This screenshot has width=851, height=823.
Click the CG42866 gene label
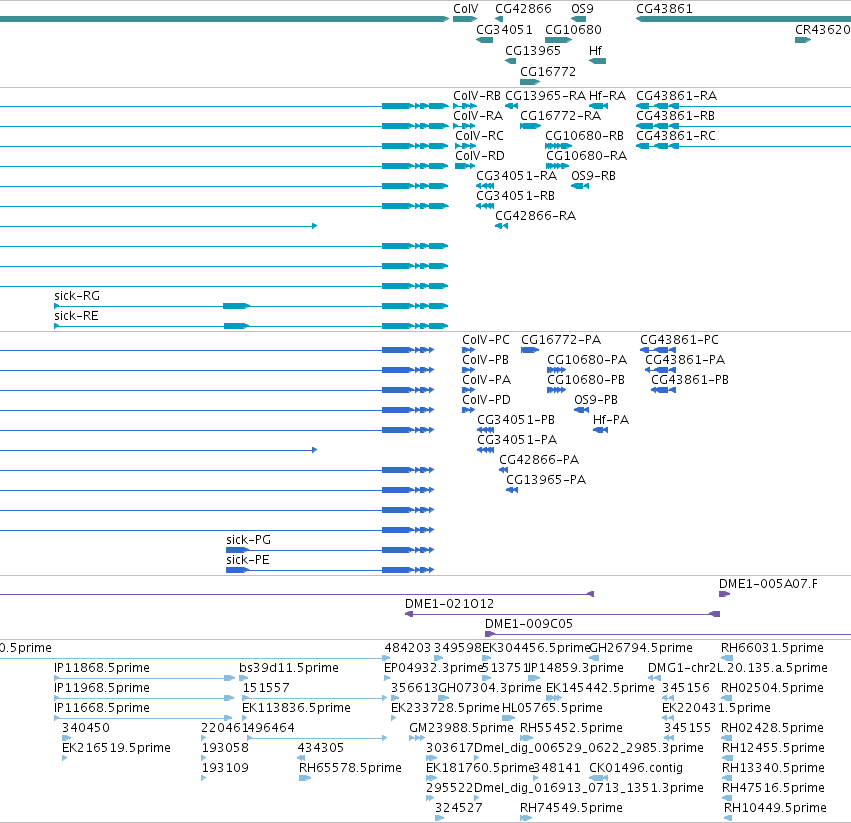point(523,9)
